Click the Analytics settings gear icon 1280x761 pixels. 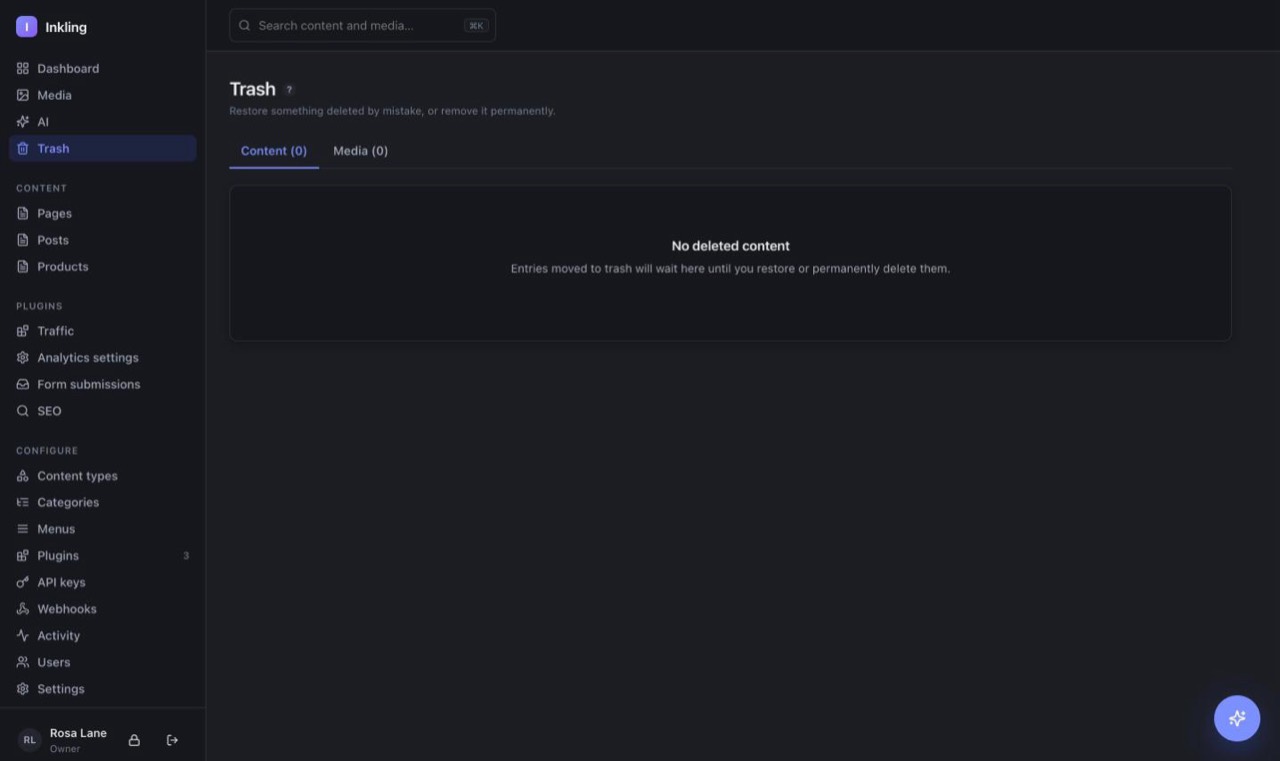tap(23, 357)
